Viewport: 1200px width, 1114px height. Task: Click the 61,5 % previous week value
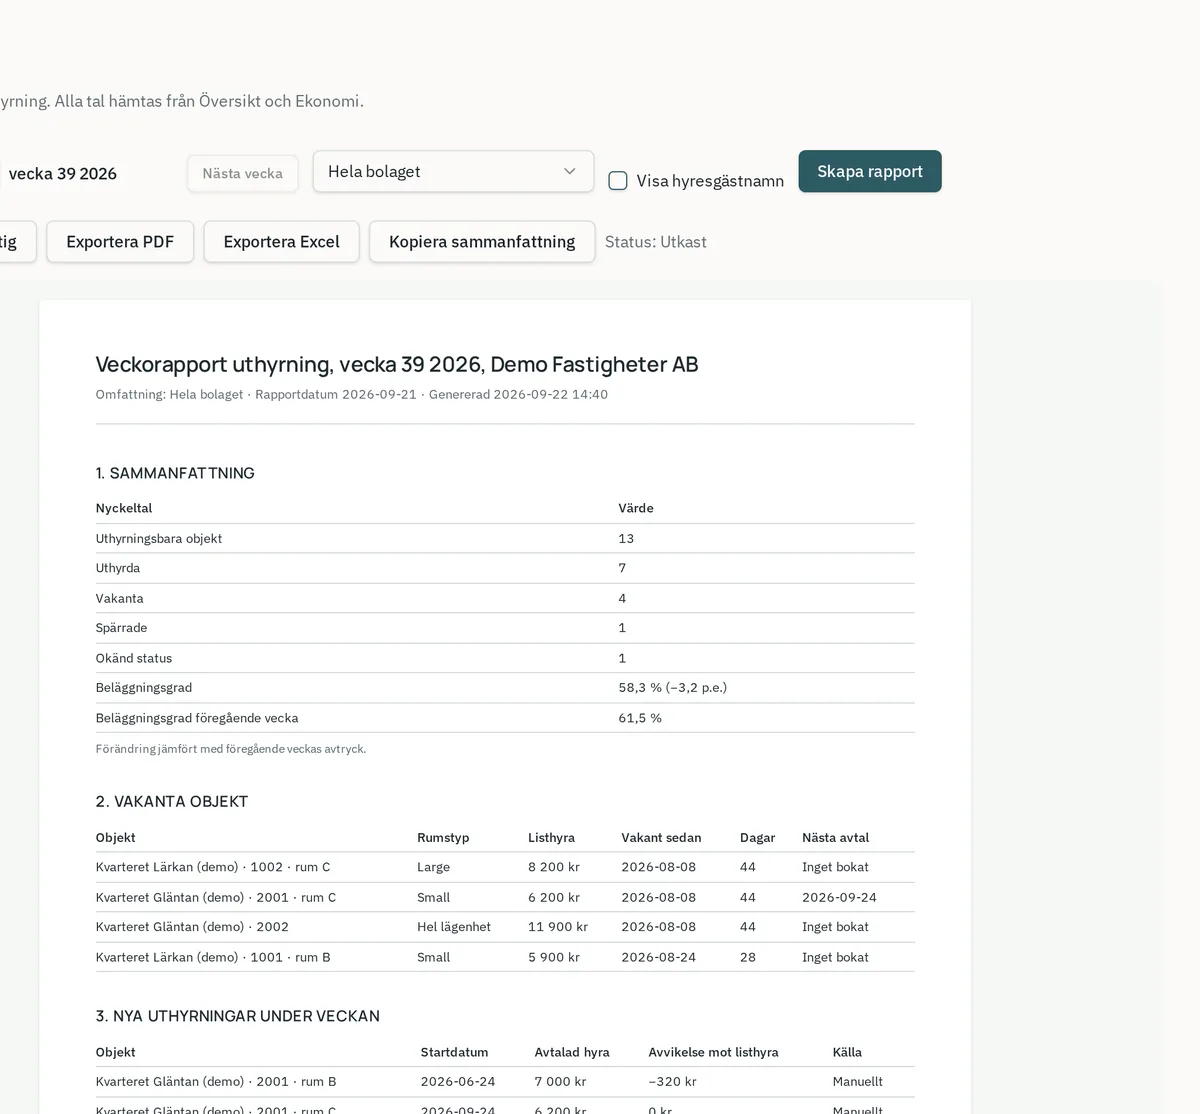click(640, 718)
